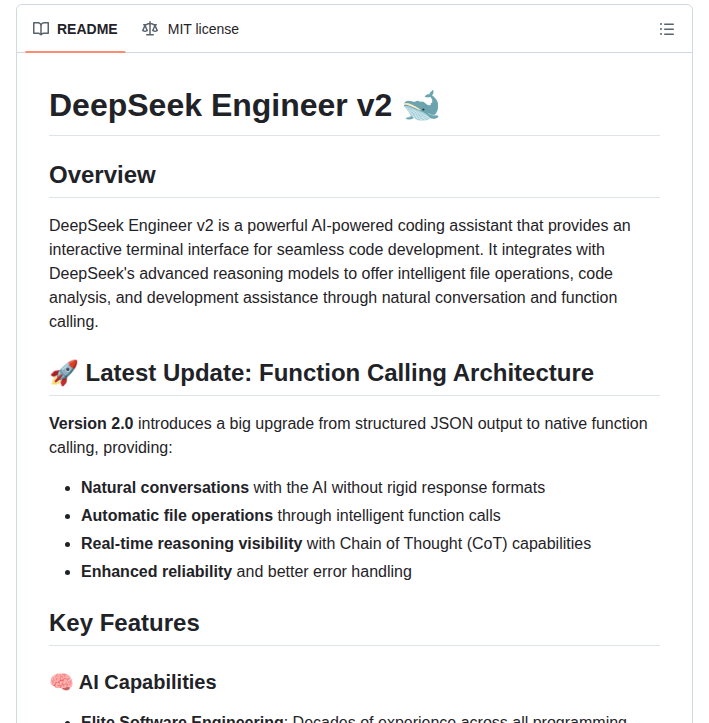Screen dimensions: 709x723
Task: Click the balance scale license icon
Action: pyautogui.click(x=150, y=29)
